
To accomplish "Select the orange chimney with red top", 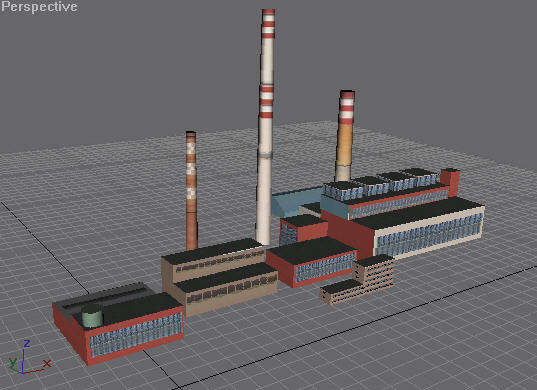I will [346, 136].
